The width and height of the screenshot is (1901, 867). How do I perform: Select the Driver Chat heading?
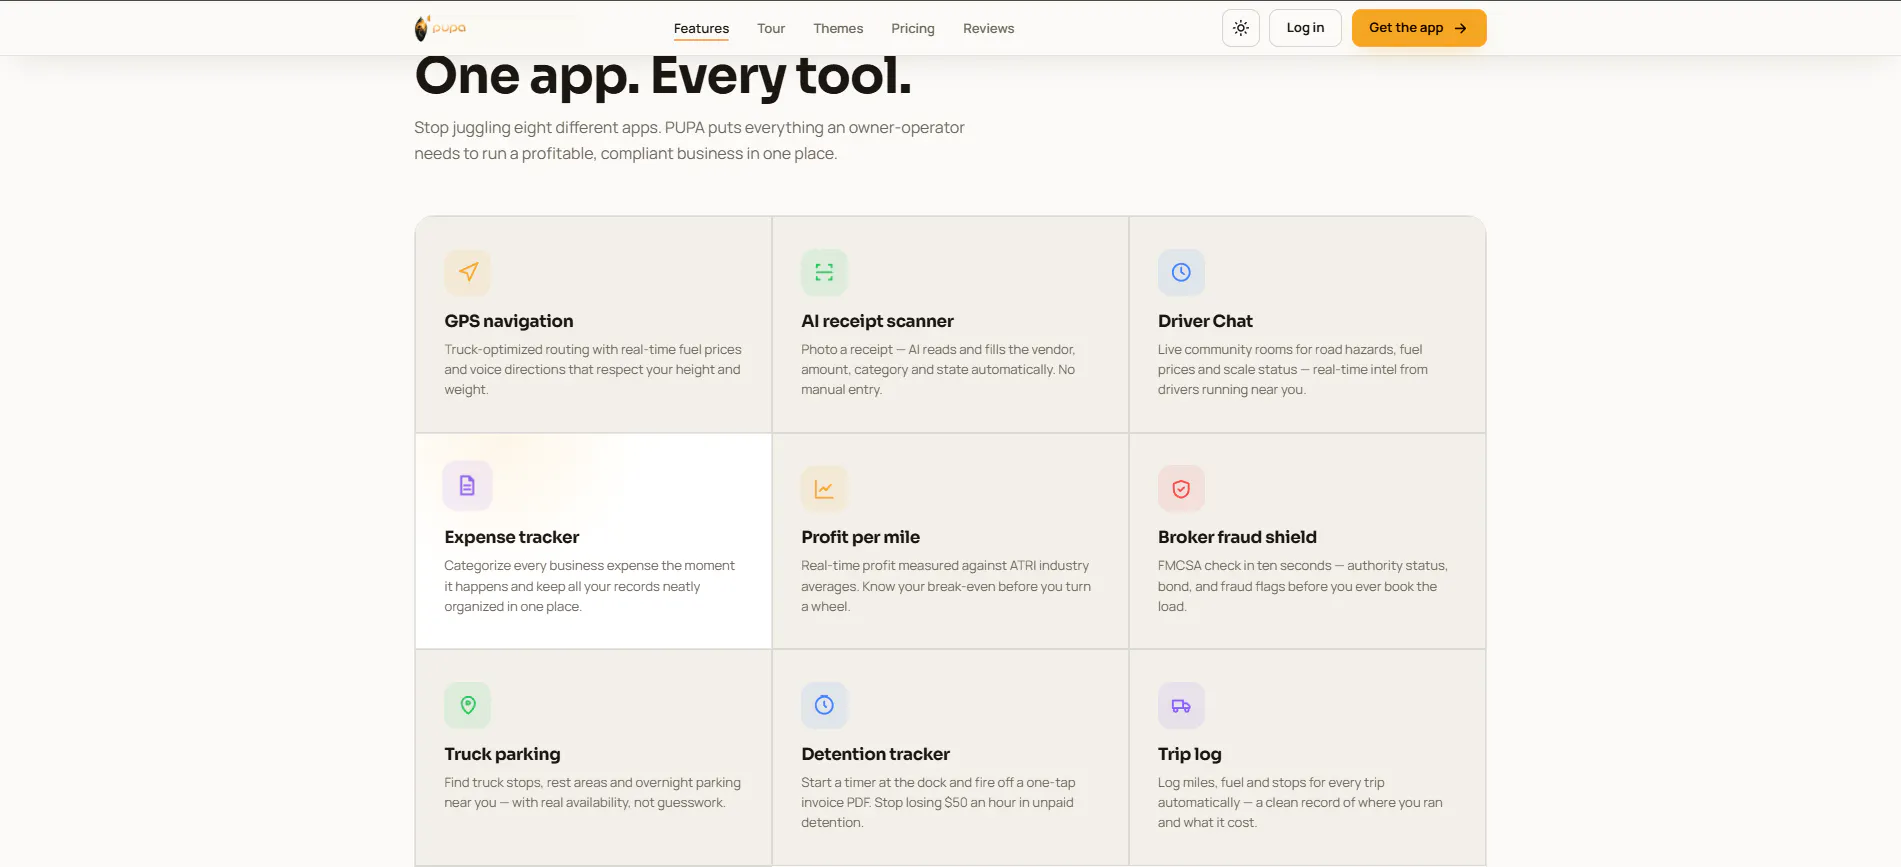[x=1205, y=321]
